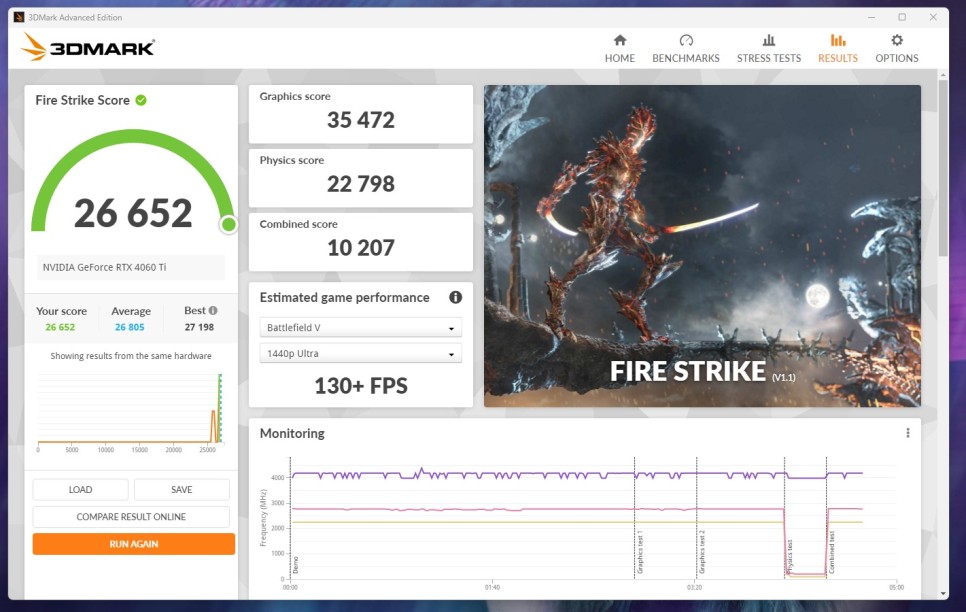Open the Options section
The height and width of the screenshot is (612, 966).
[x=896, y=49]
